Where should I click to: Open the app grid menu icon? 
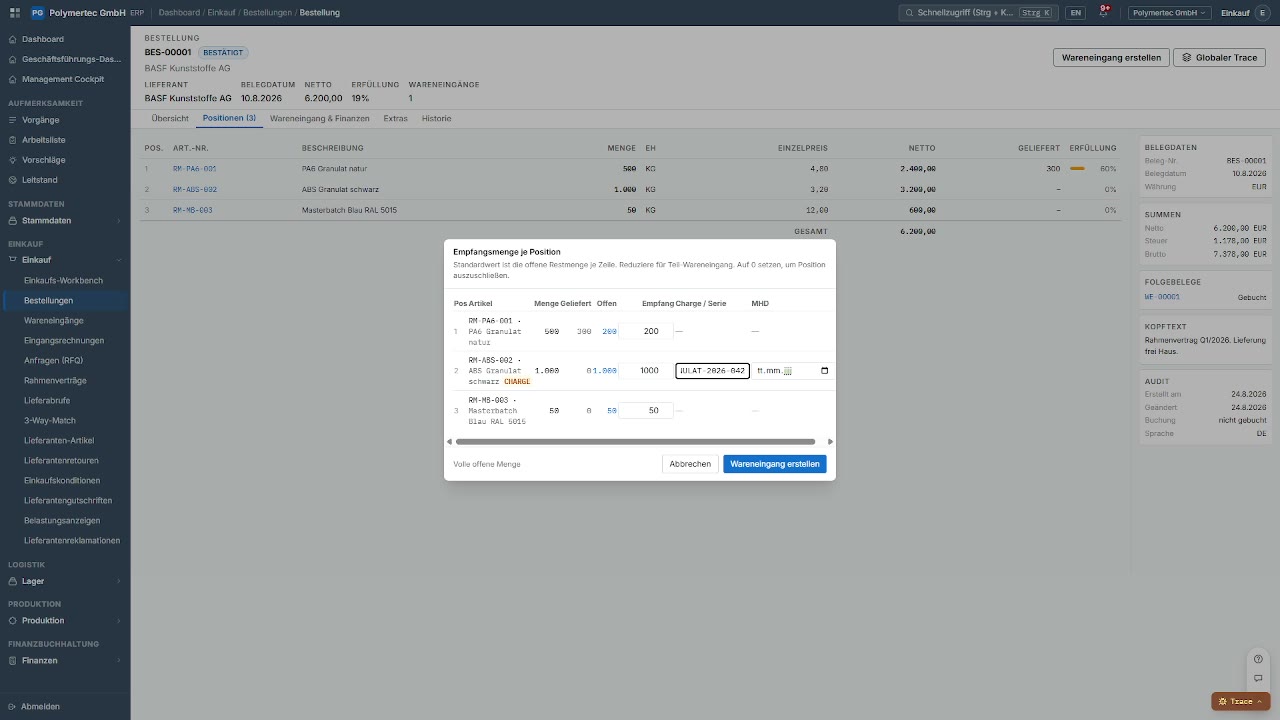(15, 13)
